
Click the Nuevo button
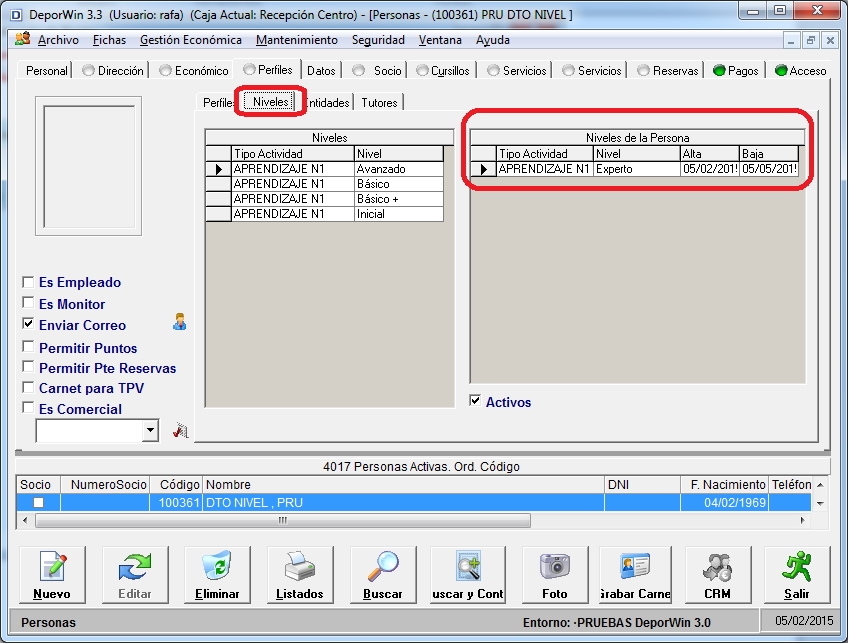[52, 575]
